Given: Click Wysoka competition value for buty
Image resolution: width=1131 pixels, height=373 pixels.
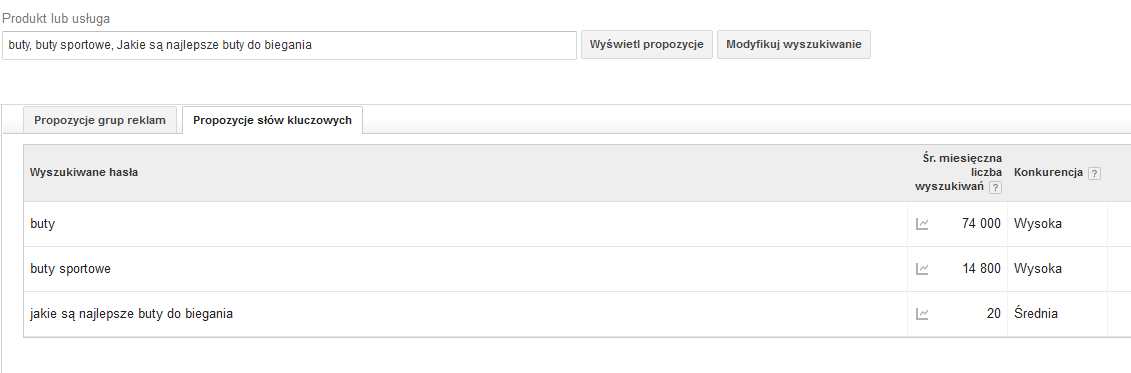Looking at the screenshot, I should point(1037,224).
